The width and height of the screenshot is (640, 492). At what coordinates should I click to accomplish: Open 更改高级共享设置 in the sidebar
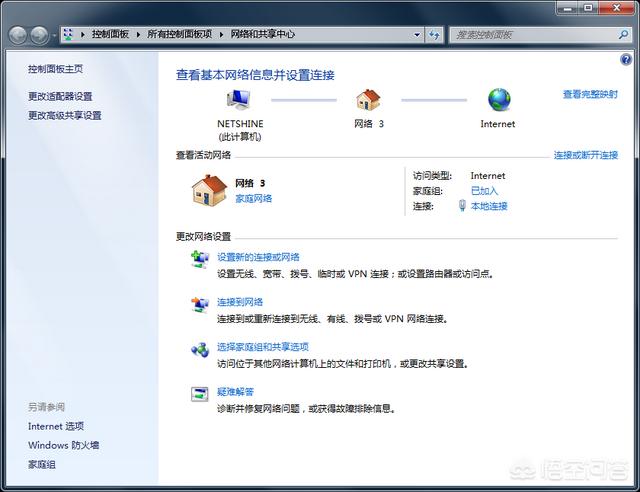pyautogui.click(x=65, y=116)
